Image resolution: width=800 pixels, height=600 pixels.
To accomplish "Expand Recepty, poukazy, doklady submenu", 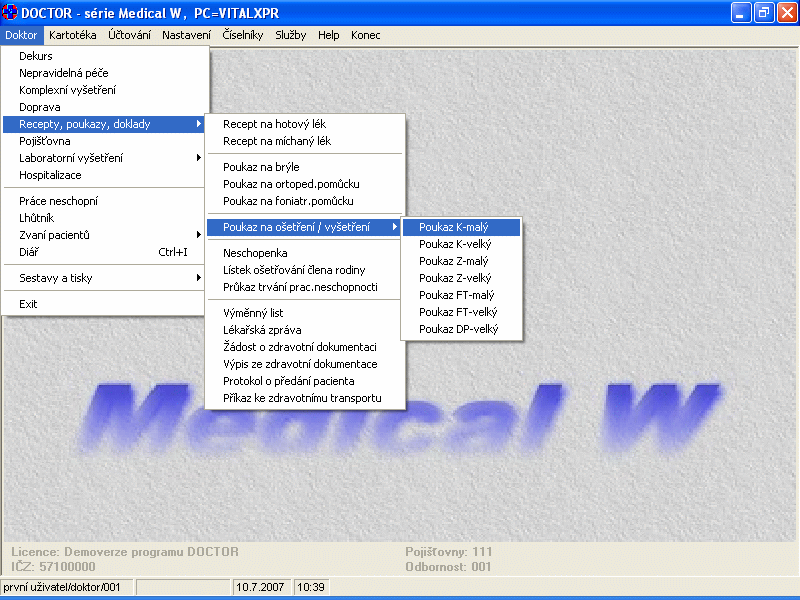I will [104, 124].
